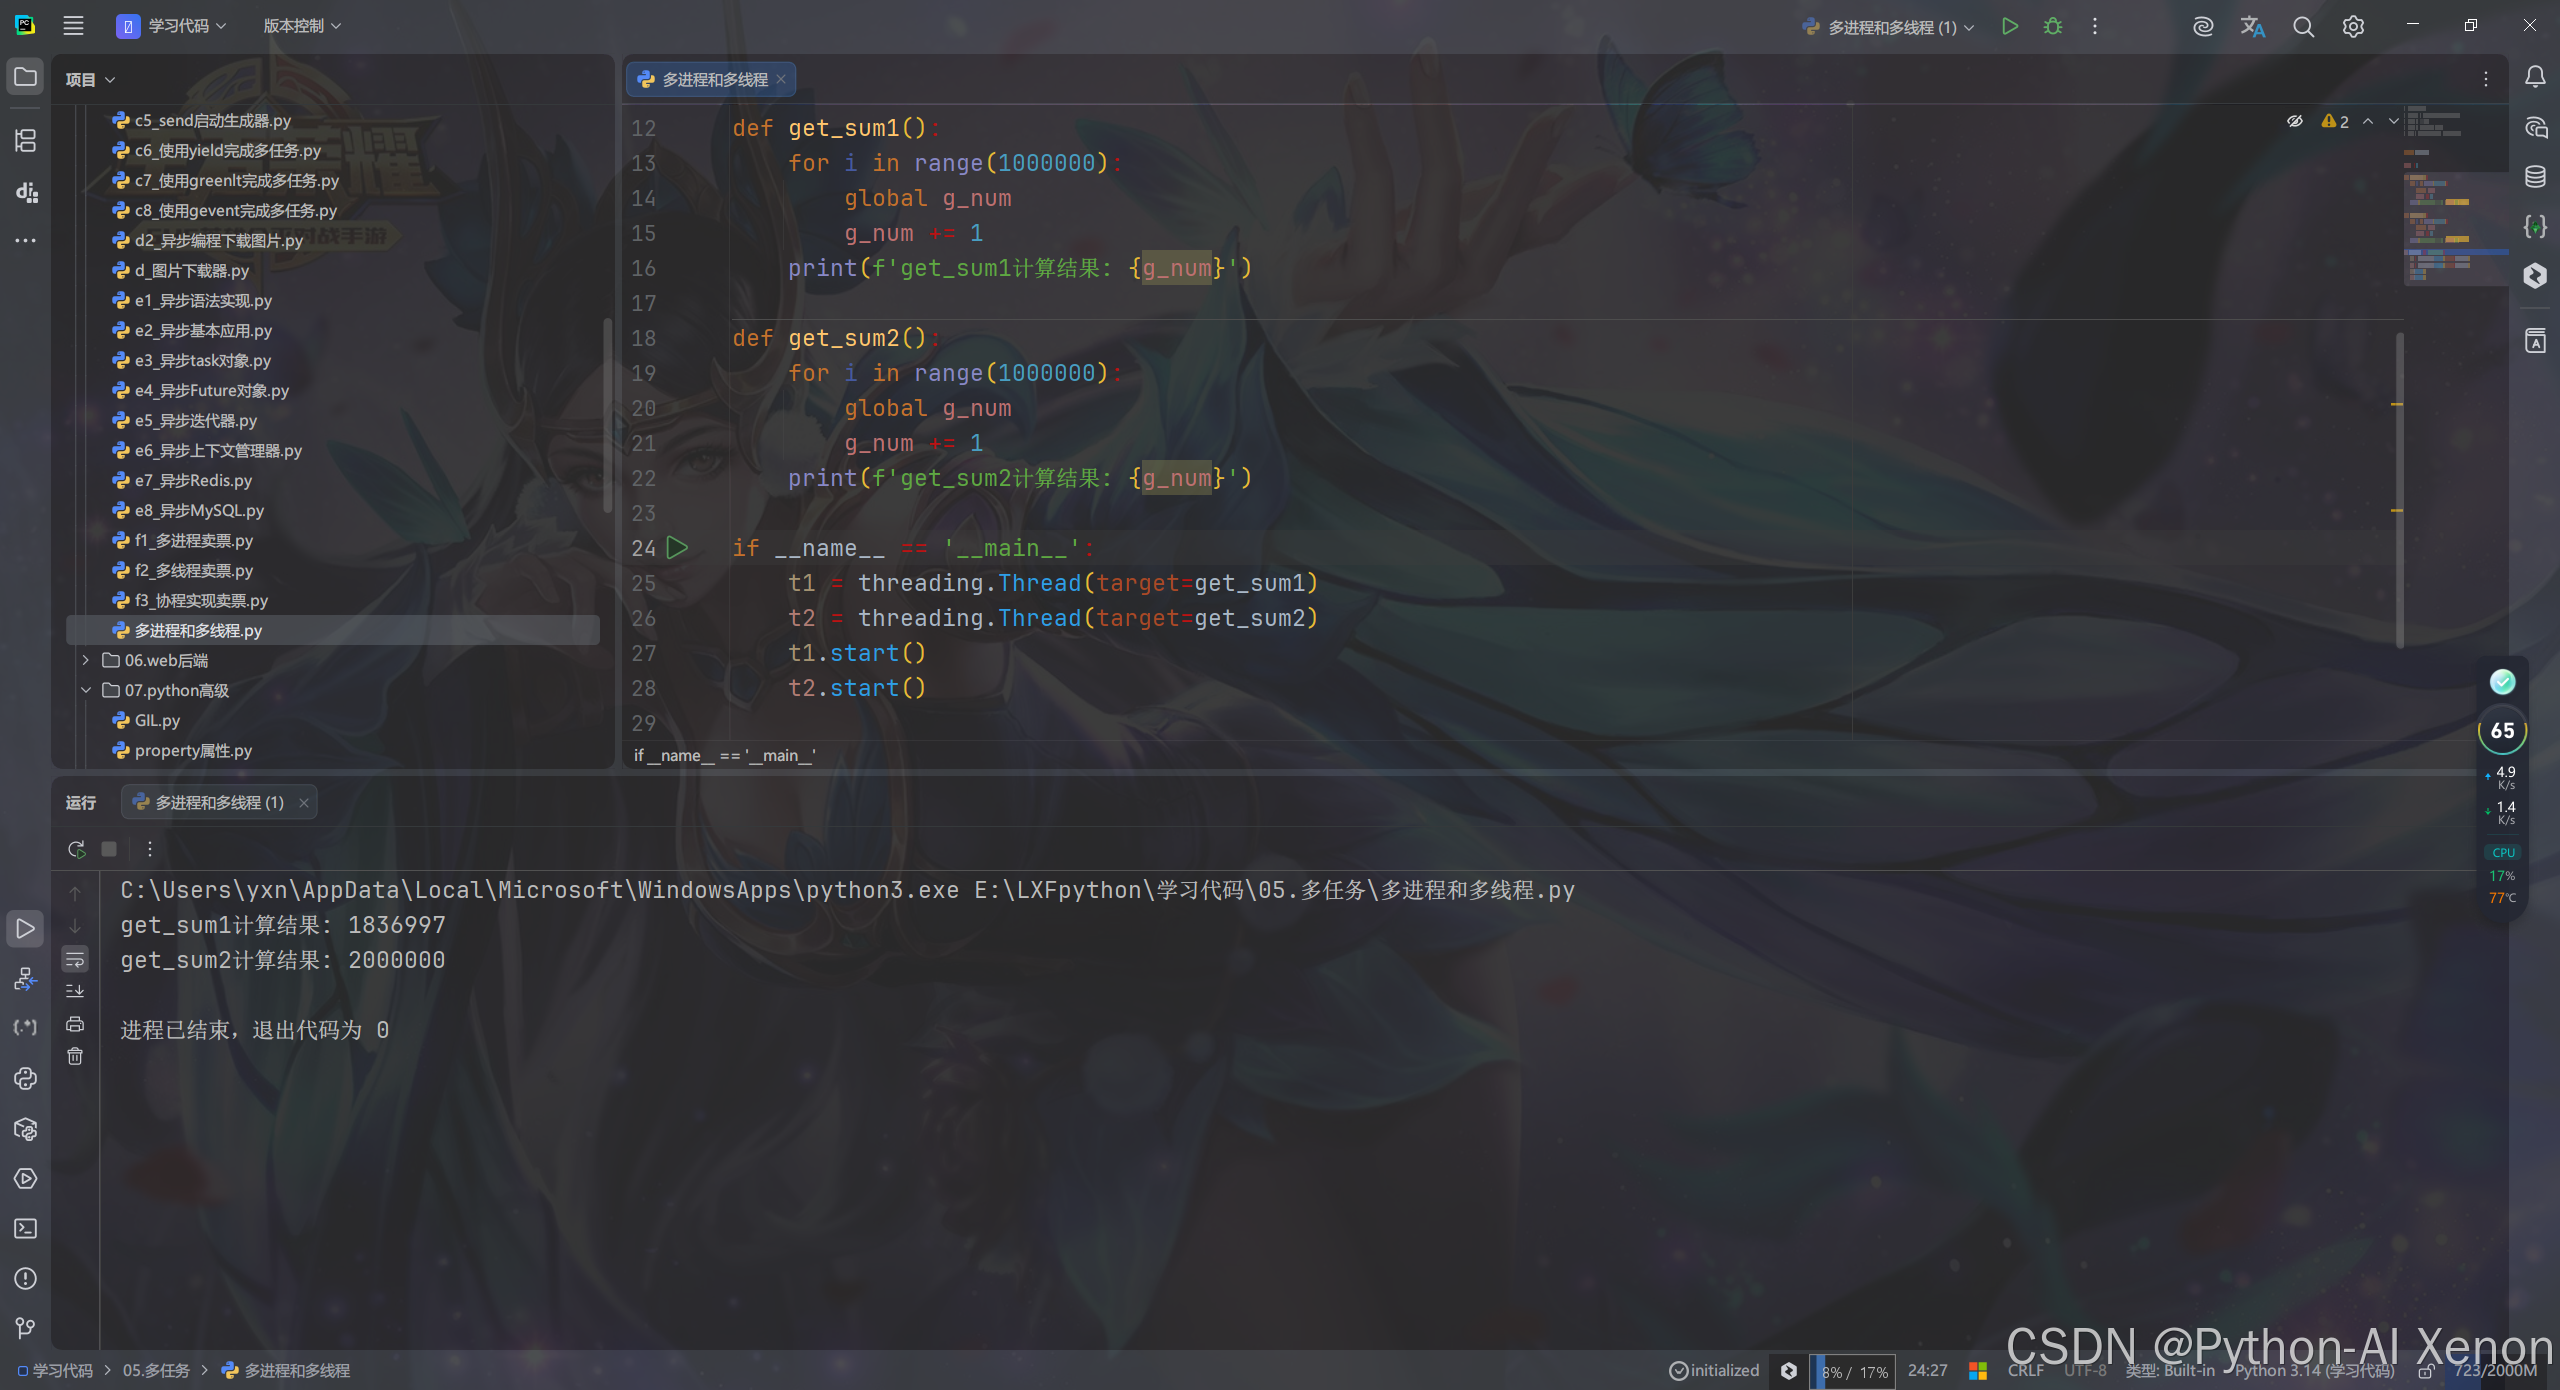Open the run configuration dropdown 多进程和多线程 (1)
Screen dimensions: 2560x1390
click(1888, 27)
